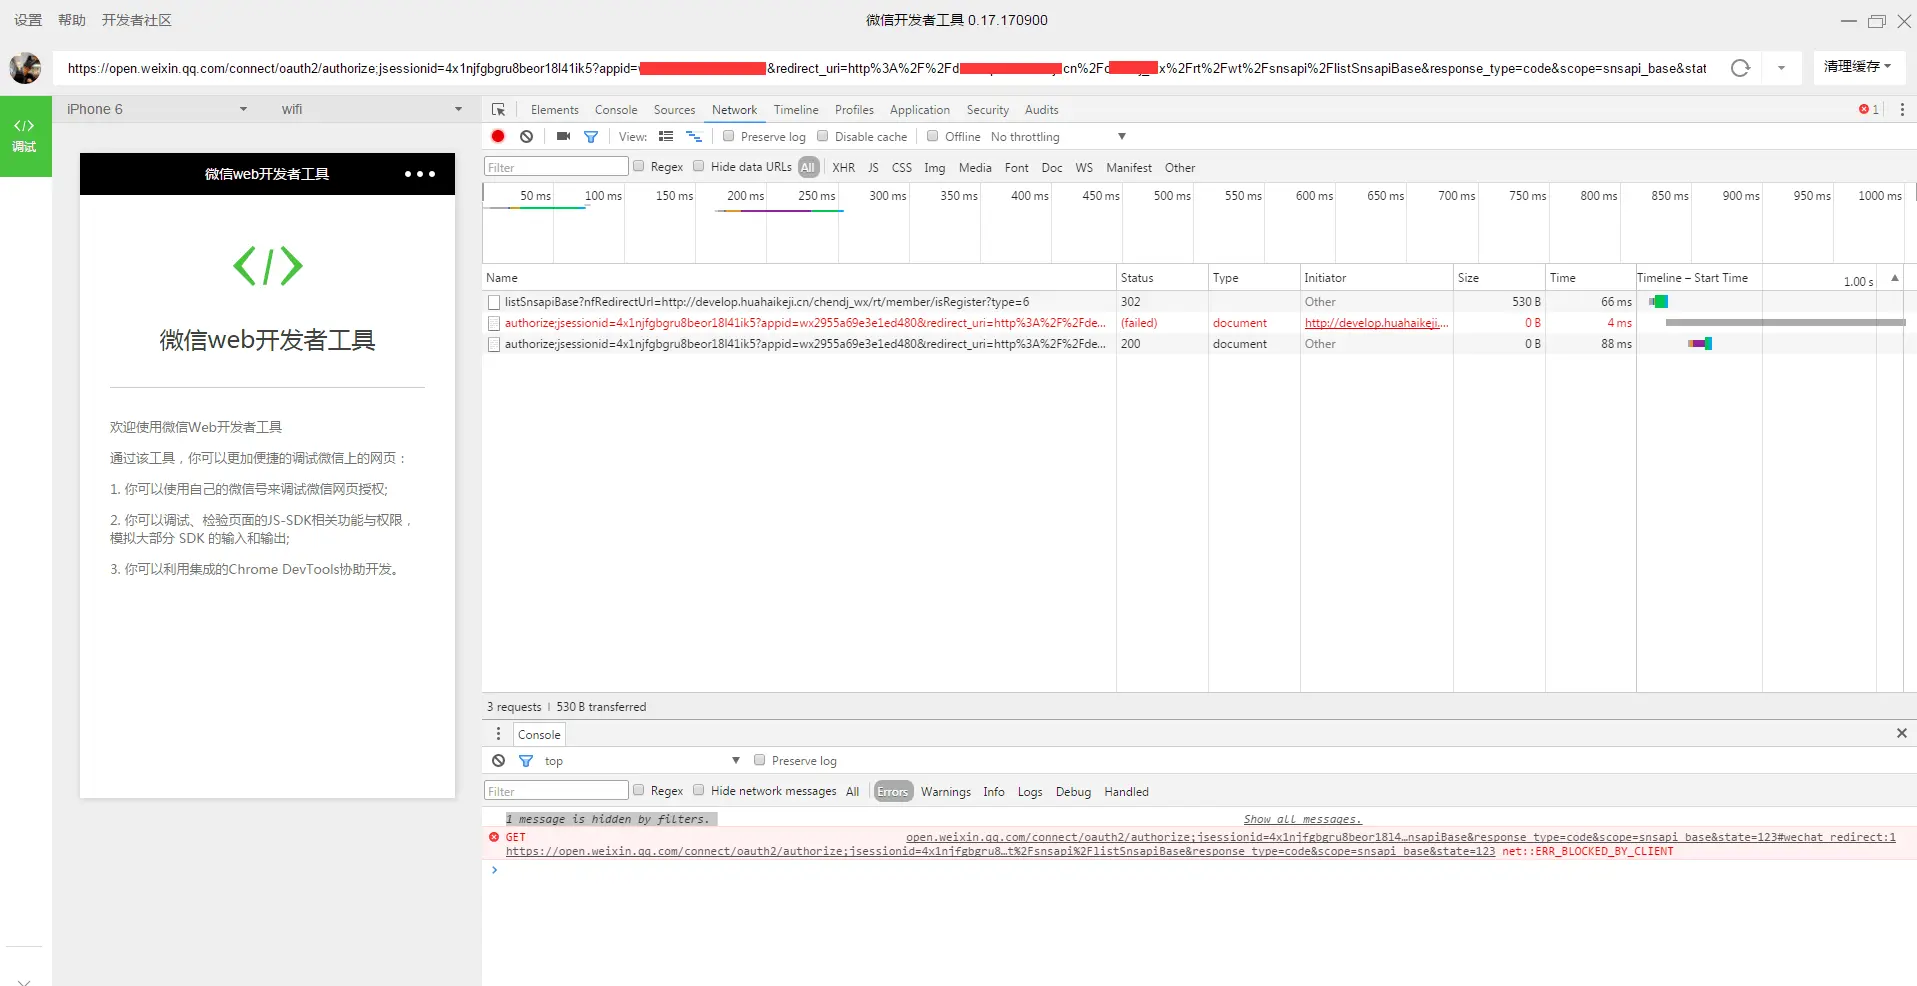Open the 开发者社区 menu
This screenshot has width=1917, height=986.
(137, 20)
